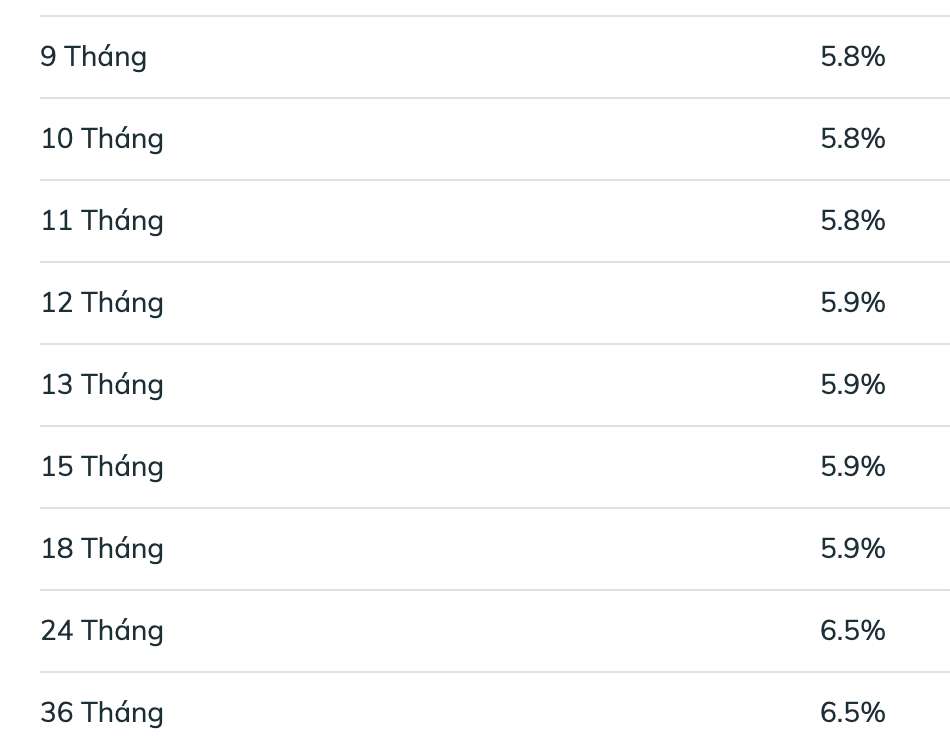Click the 6.5% rate for 36 Tháng
The height and width of the screenshot is (736, 950).
point(852,713)
